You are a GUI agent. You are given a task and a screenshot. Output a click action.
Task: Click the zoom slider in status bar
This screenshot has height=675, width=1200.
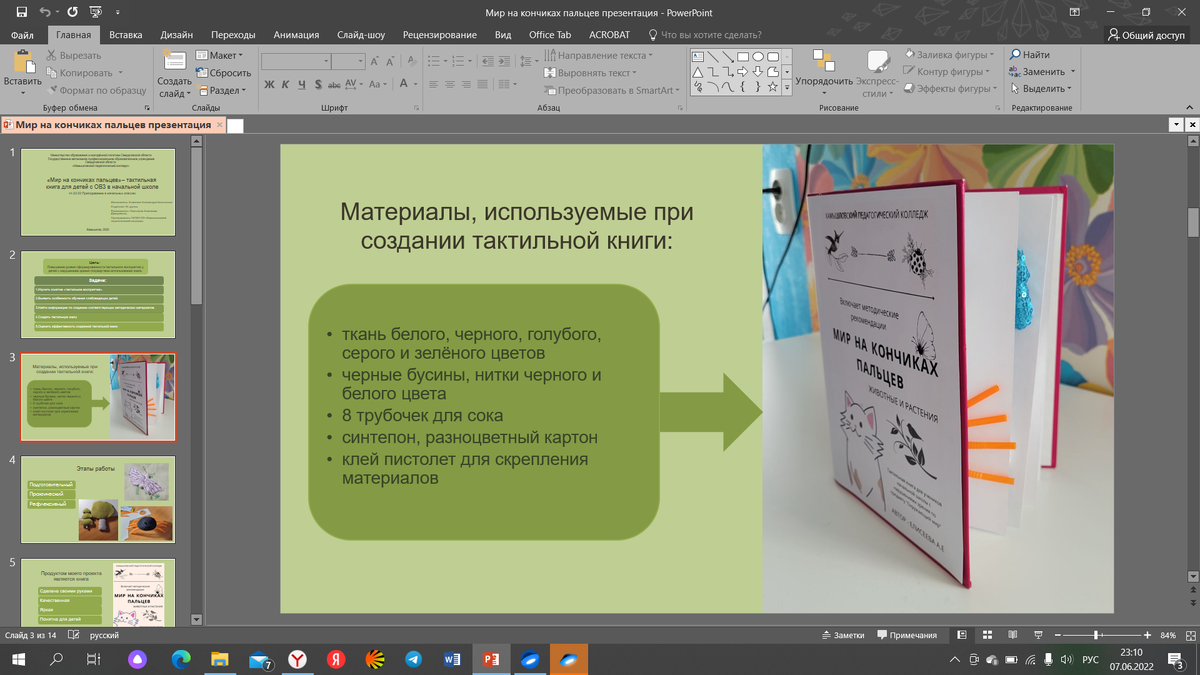tap(1097, 635)
